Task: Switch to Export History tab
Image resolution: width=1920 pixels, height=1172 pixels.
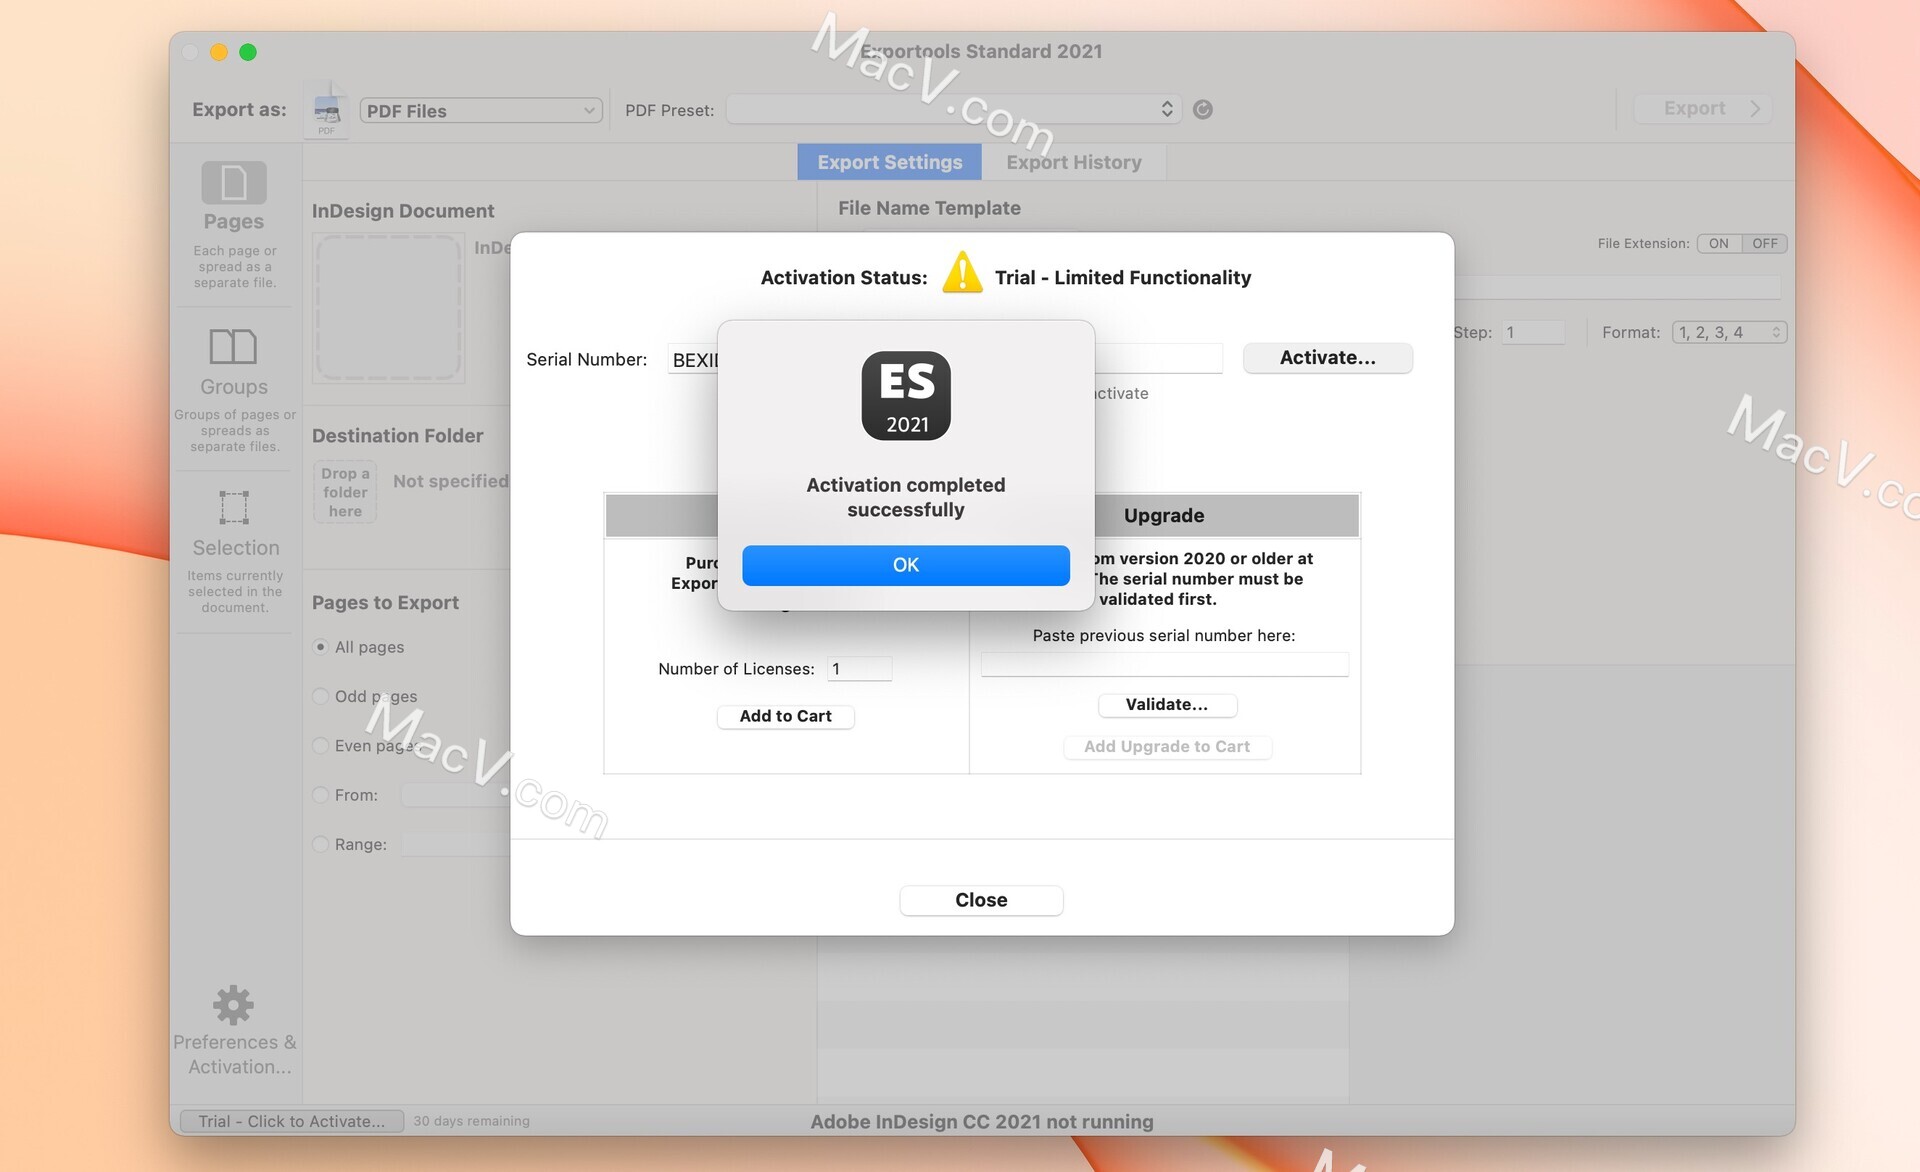Action: pos(1073,162)
